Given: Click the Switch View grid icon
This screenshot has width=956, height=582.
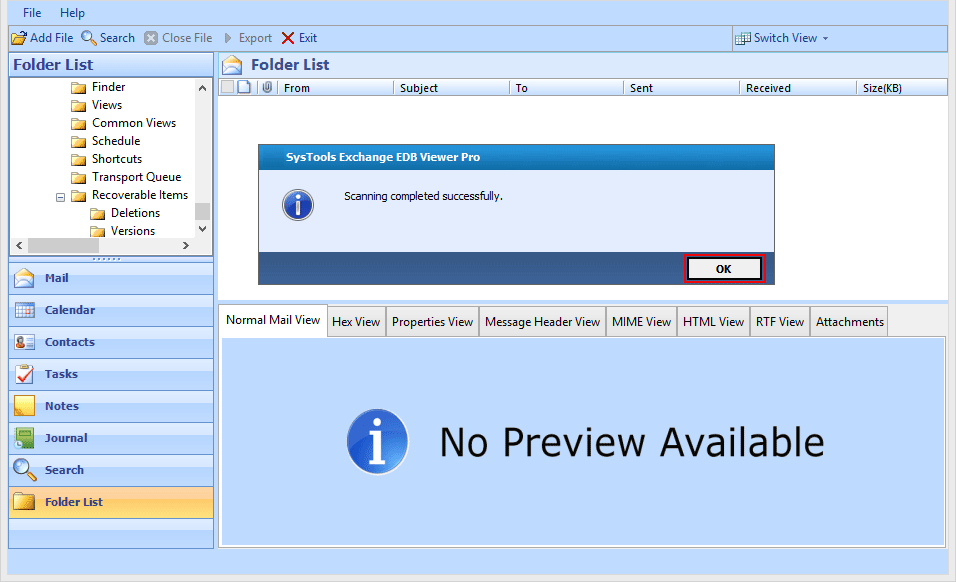Looking at the screenshot, I should pyautogui.click(x=743, y=38).
